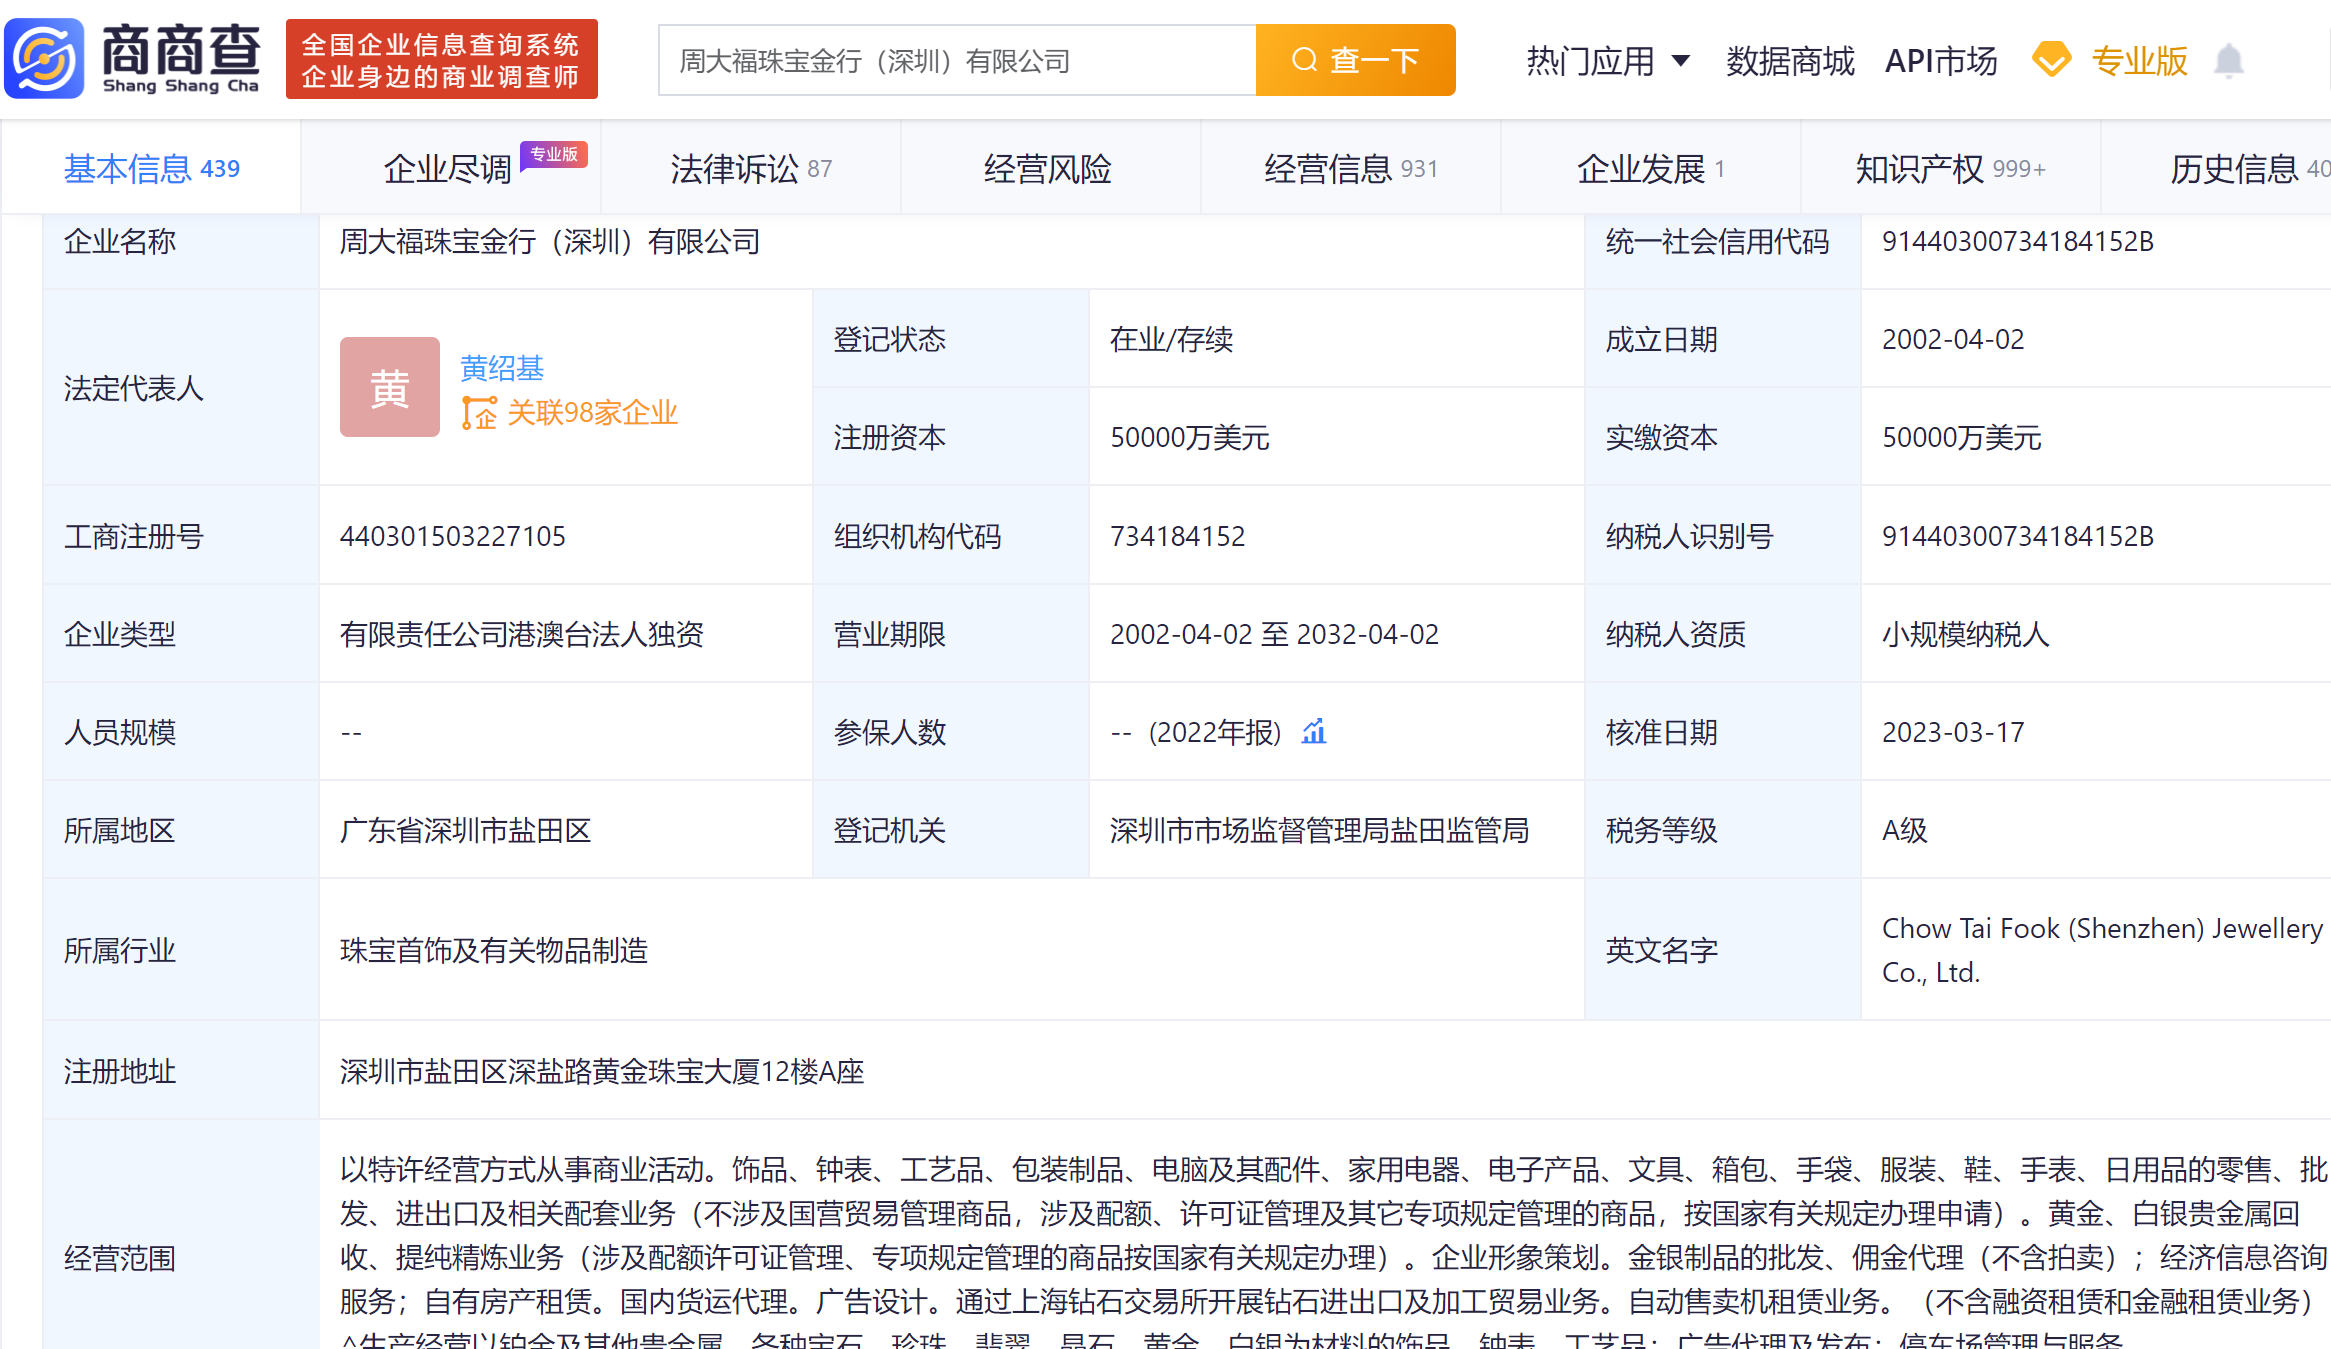Select region 广东省深圳市盐田区
This screenshot has height=1349, width=2331.
[465, 830]
